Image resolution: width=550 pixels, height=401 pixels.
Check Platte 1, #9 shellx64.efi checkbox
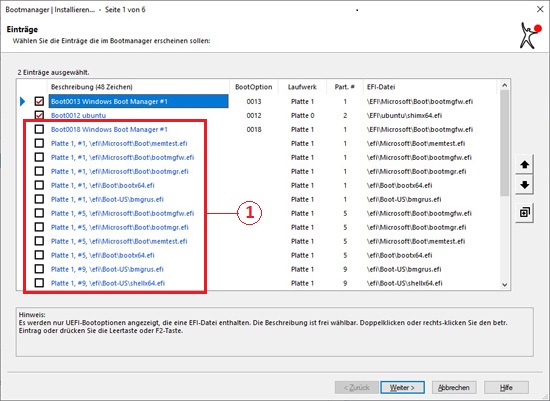39,283
